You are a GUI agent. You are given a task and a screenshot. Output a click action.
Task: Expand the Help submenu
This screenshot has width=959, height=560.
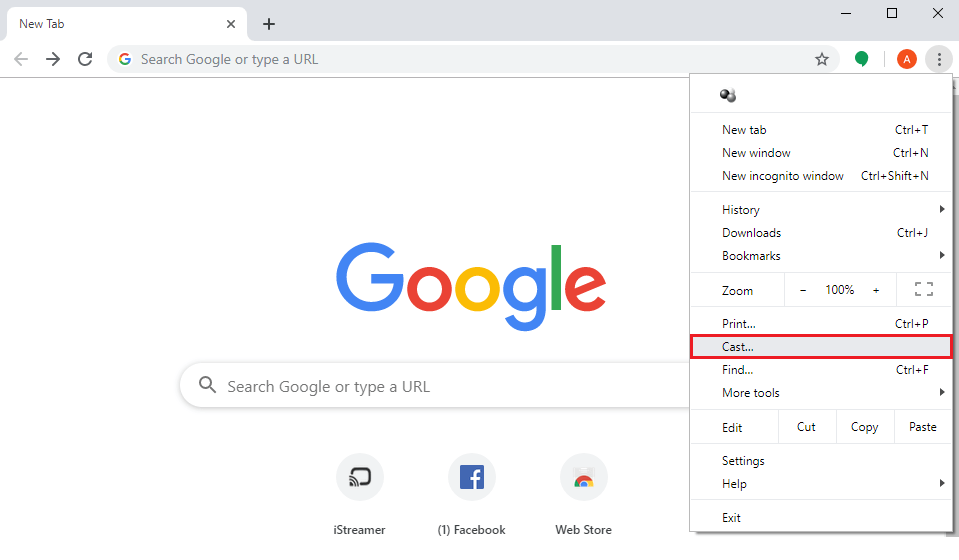pyautogui.click(x=821, y=484)
